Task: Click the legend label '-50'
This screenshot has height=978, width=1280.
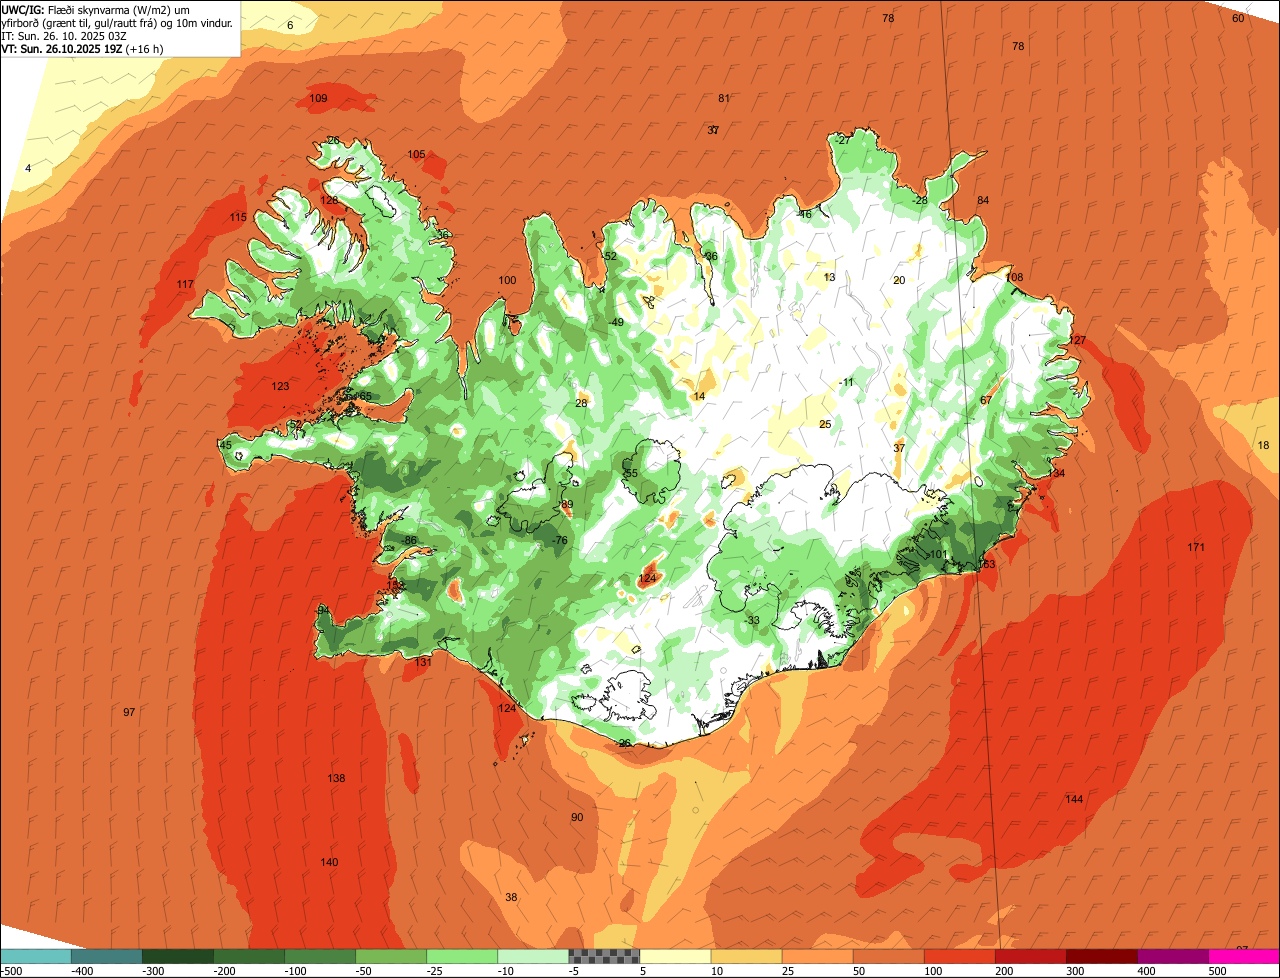Action: point(364,970)
